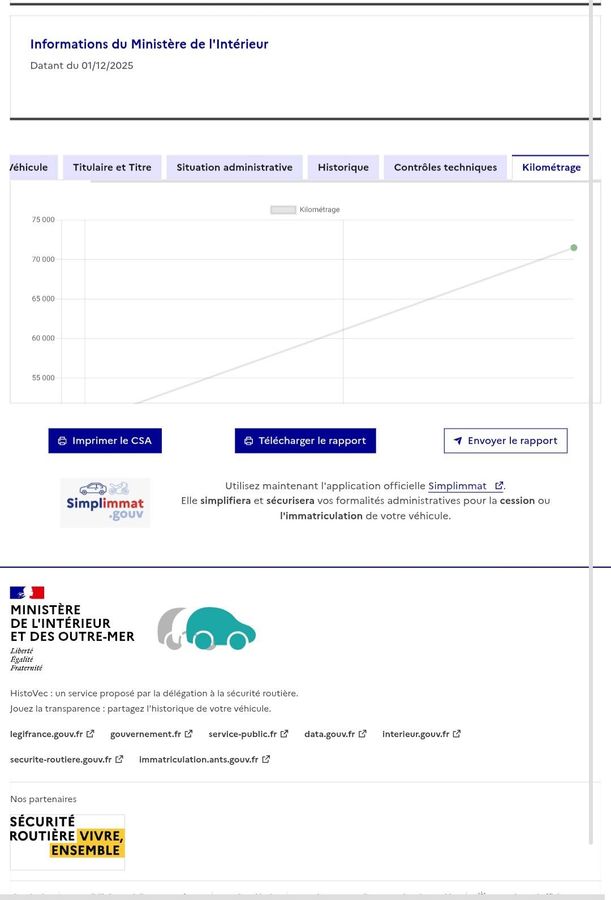This screenshot has height=900, width=611.
Task: Click the printer icon on Télécharger le rapport
Action: pos(248,441)
